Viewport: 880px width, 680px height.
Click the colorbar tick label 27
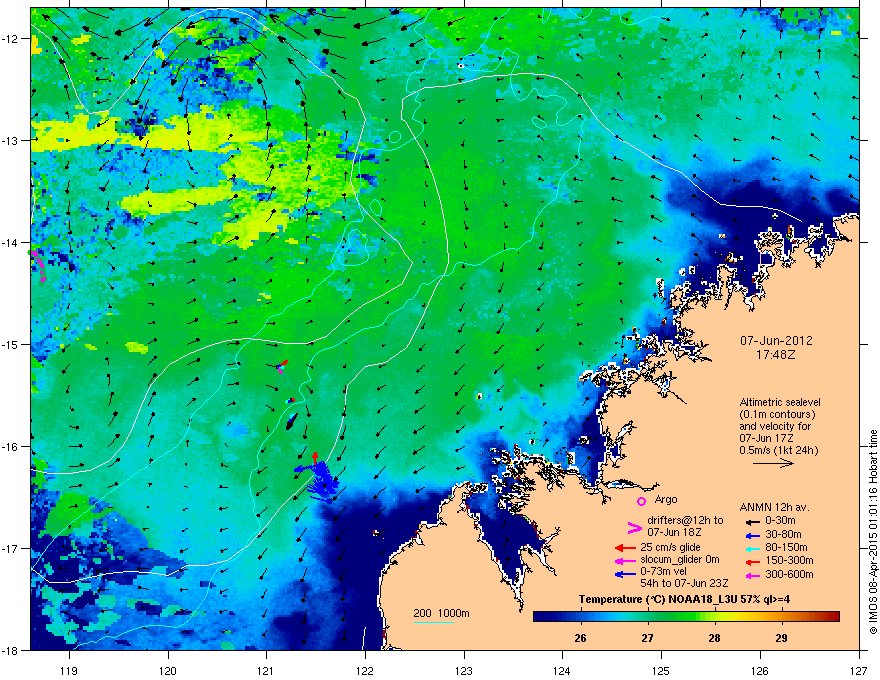648,638
